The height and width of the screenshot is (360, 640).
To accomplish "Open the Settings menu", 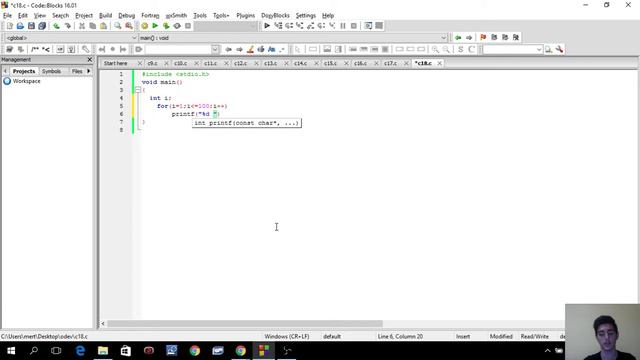I will 306,16.
